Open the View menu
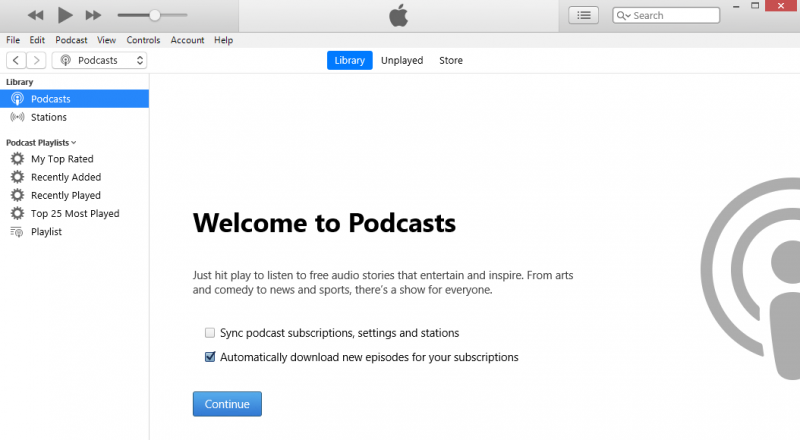 107,40
